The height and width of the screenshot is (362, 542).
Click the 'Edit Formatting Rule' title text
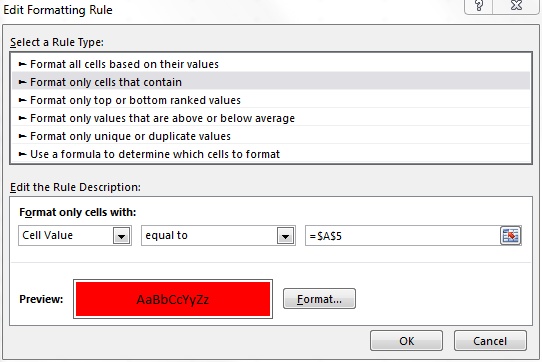click(x=58, y=10)
